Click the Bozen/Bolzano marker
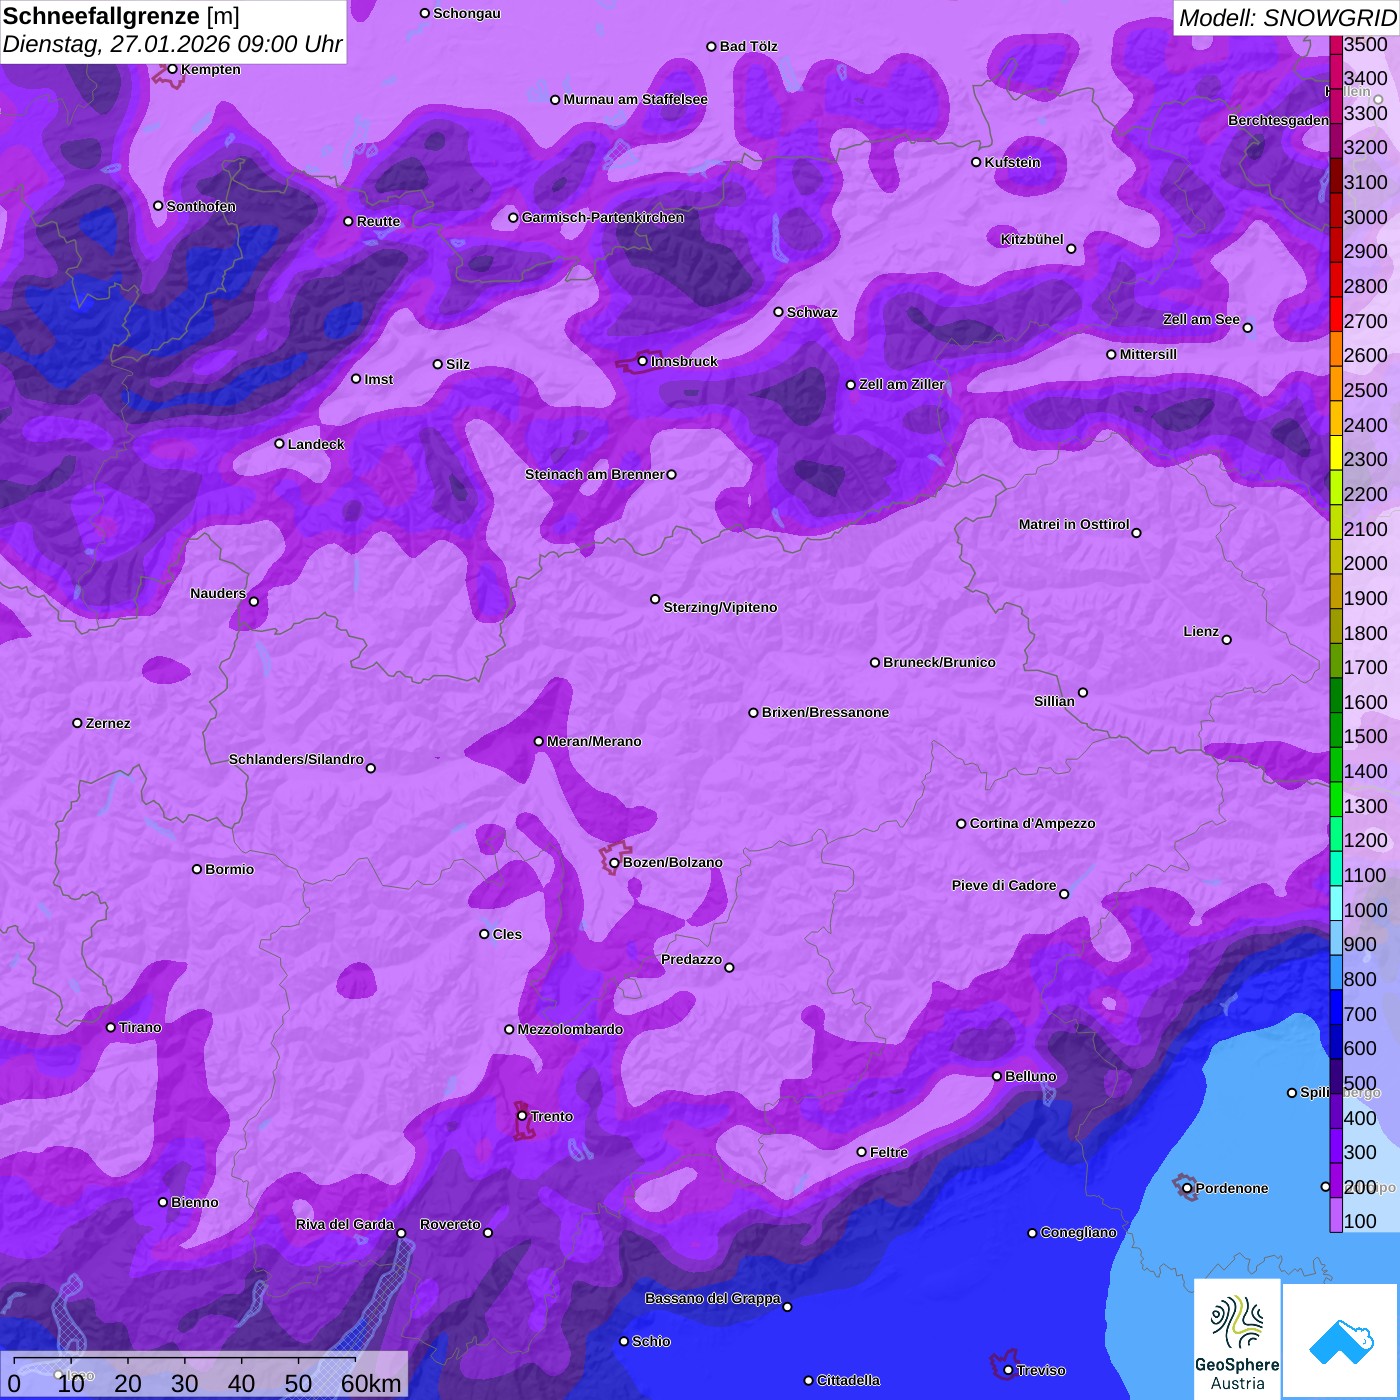 point(614,863)
